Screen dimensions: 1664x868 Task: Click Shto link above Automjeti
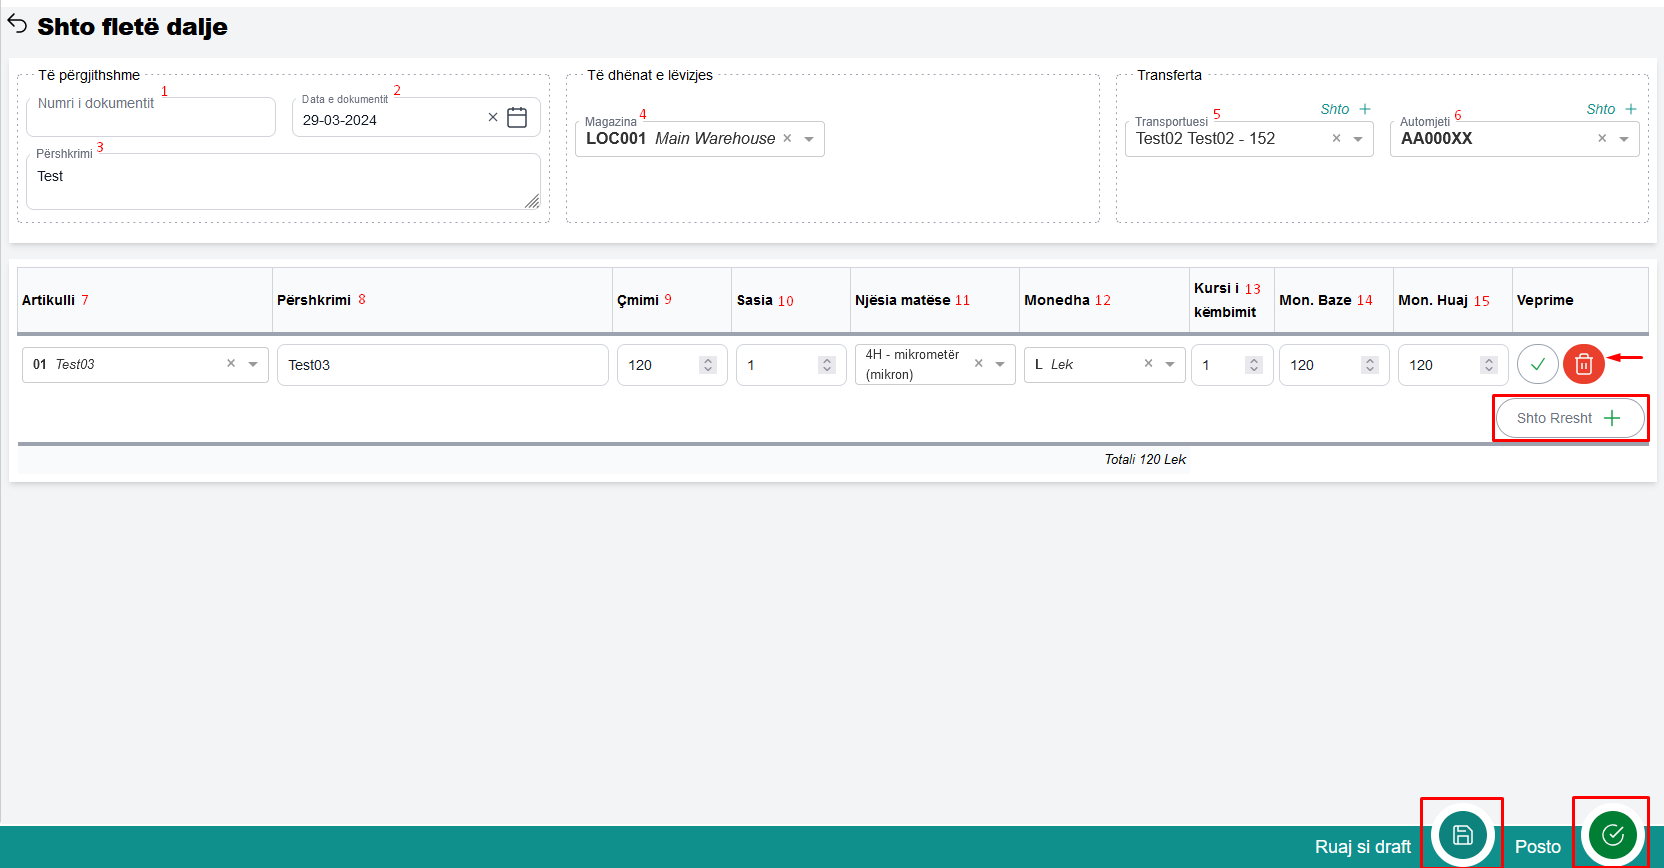[x=1611, y=109]
